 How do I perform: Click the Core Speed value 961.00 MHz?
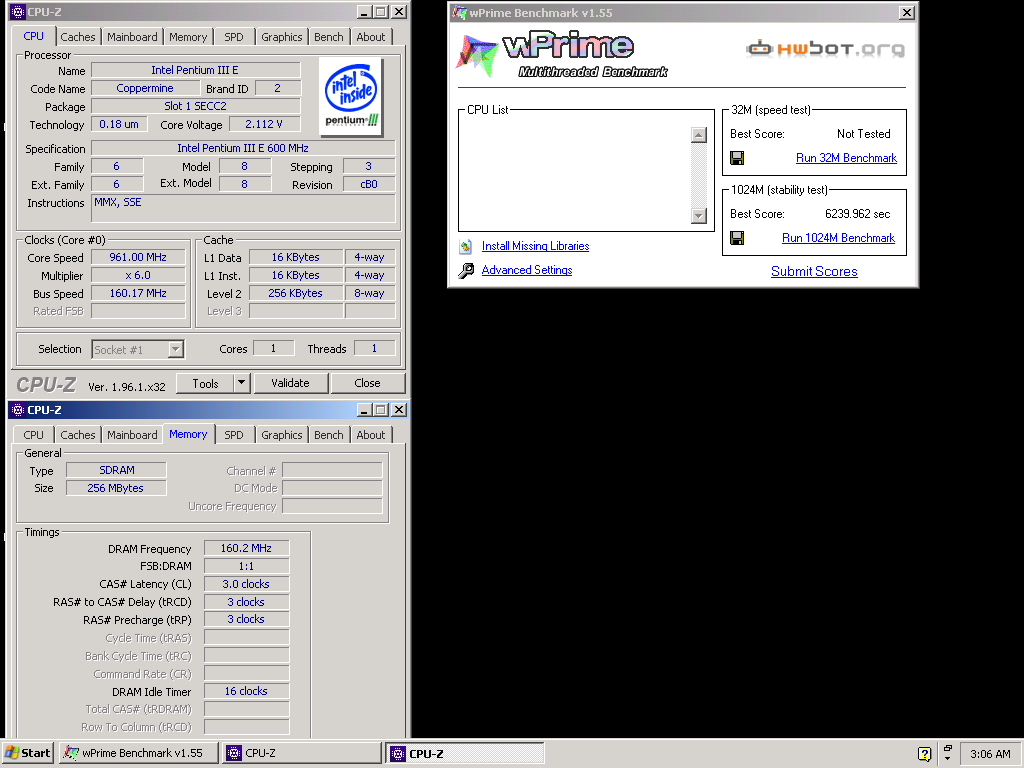[x=138, y=257]
